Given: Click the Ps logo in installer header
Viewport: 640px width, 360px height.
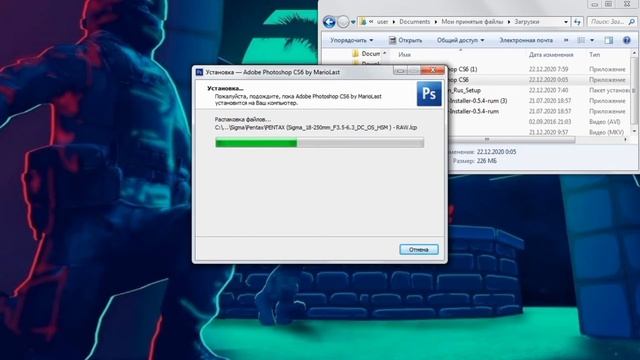Looking at the screenshot, I should point(429,93).
